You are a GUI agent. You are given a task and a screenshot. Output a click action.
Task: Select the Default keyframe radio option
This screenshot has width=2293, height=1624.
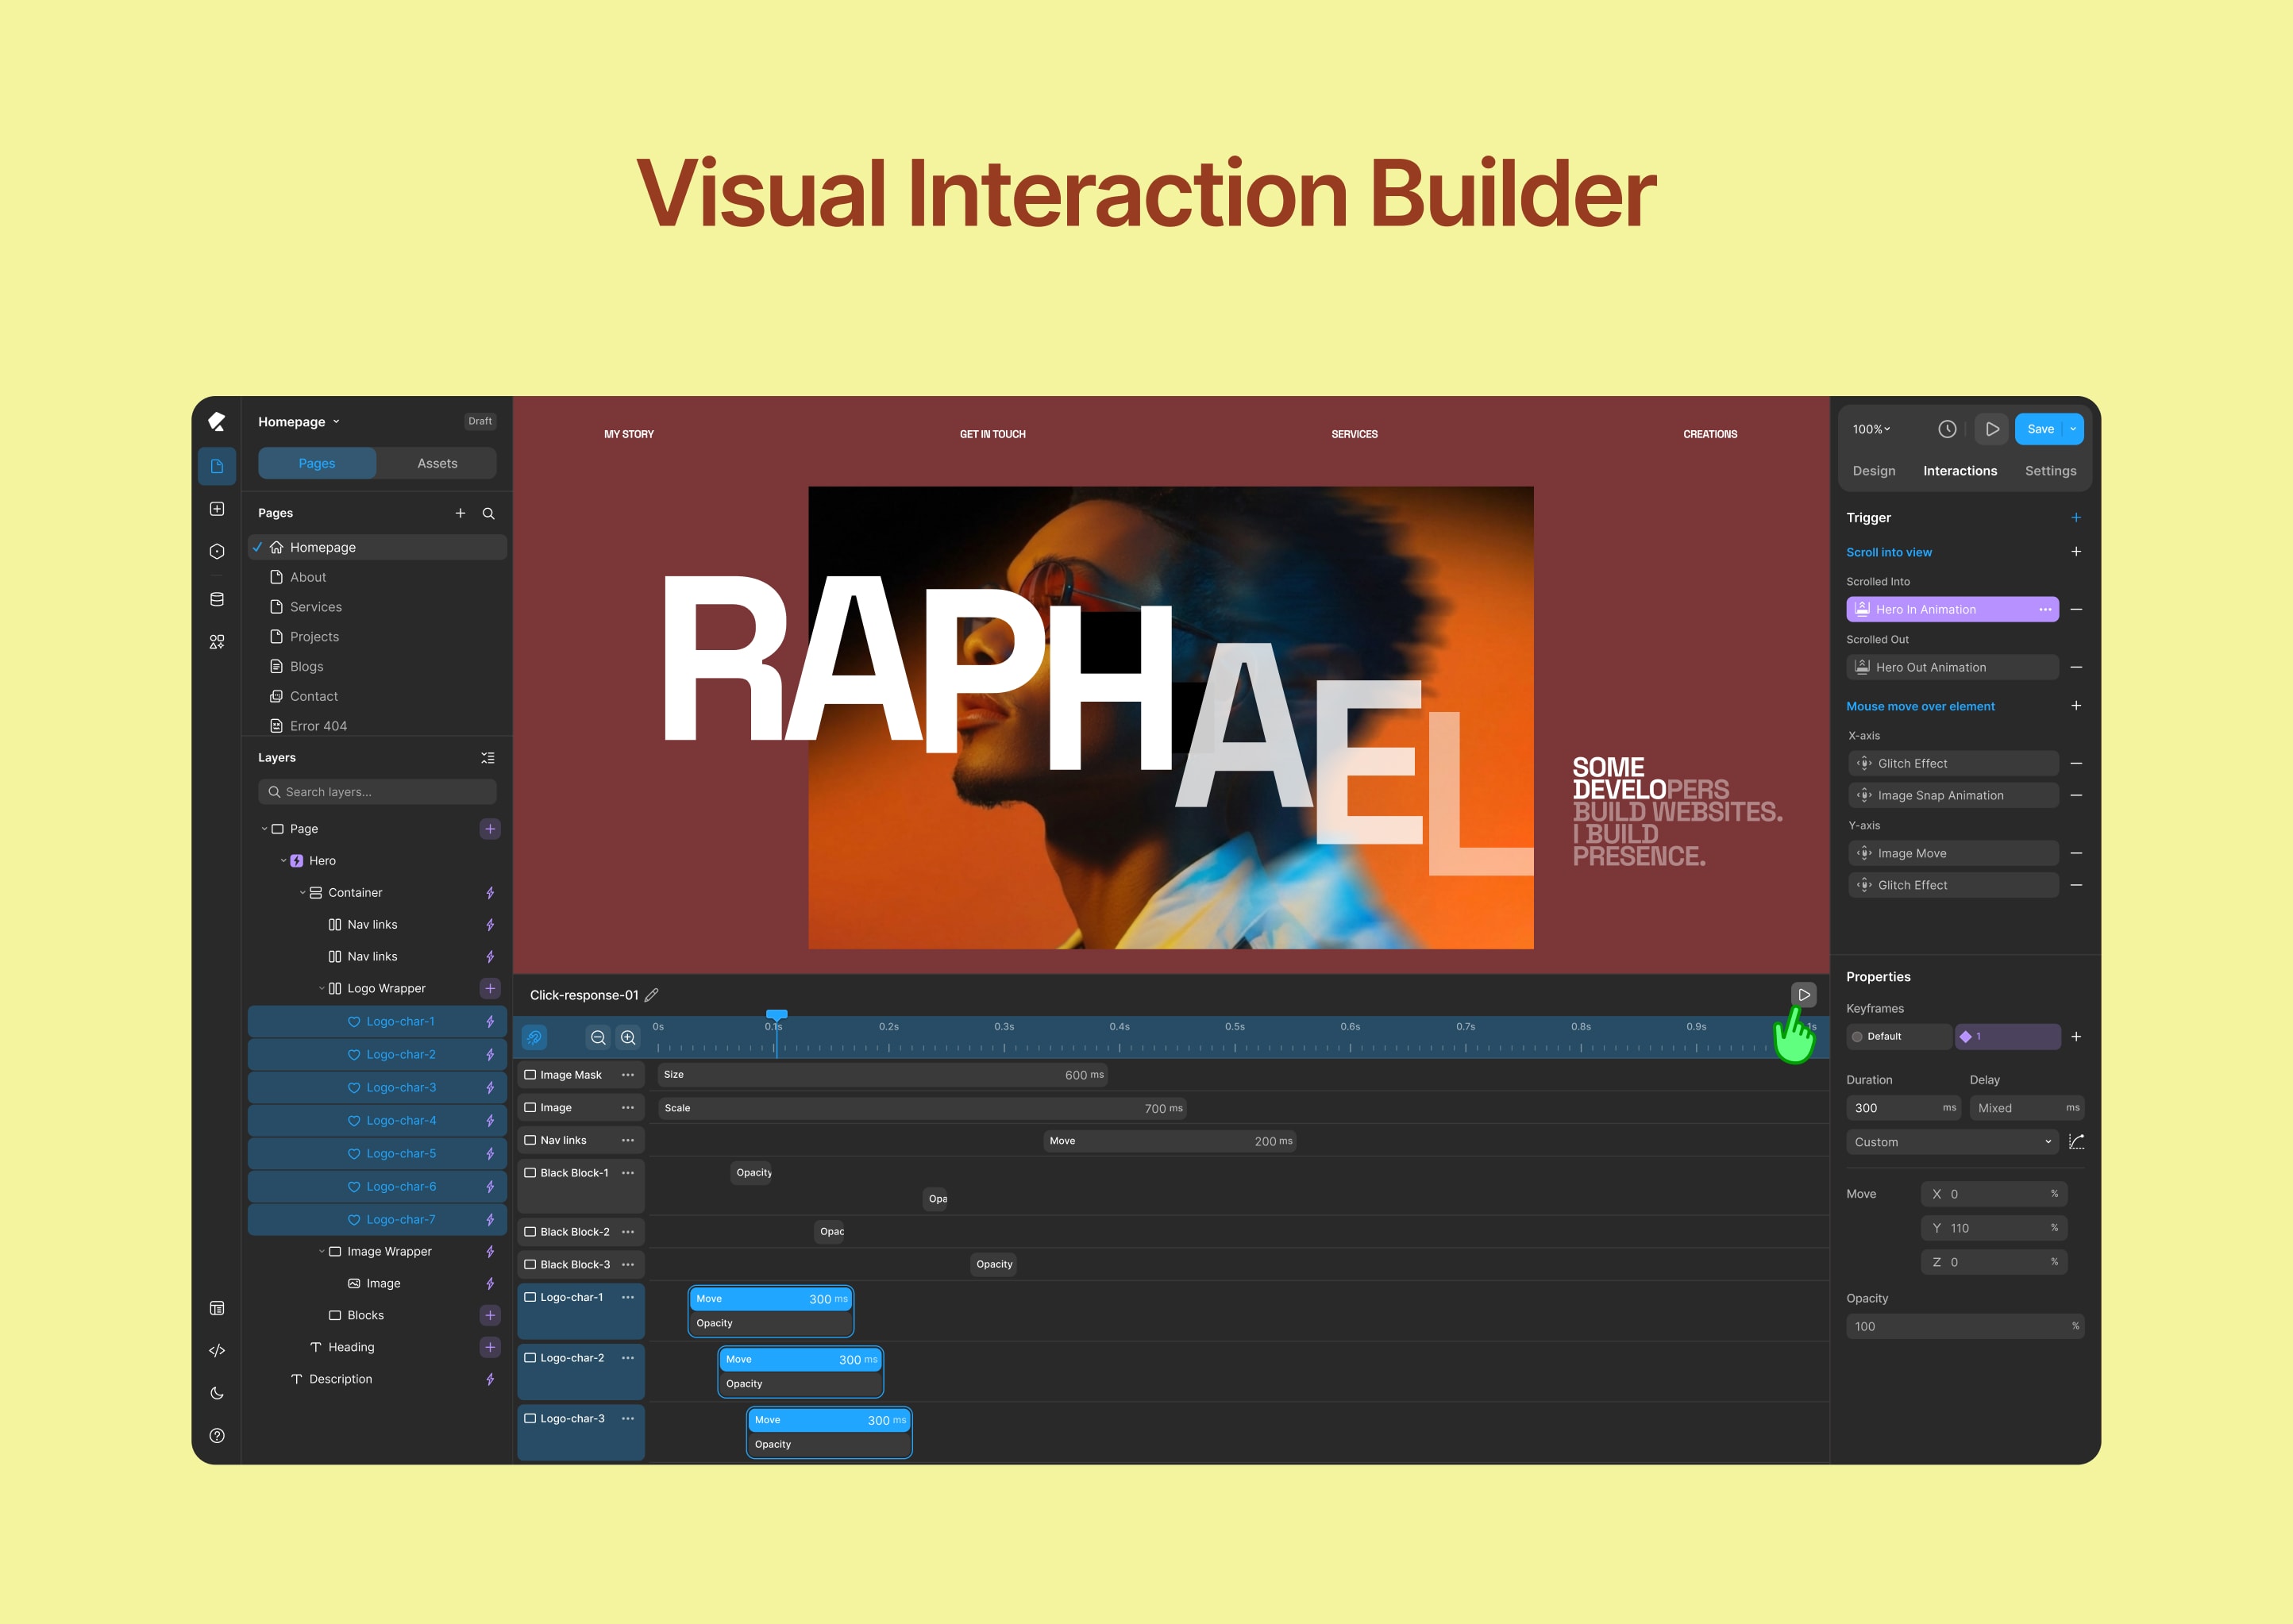tap(1857, 1036)
